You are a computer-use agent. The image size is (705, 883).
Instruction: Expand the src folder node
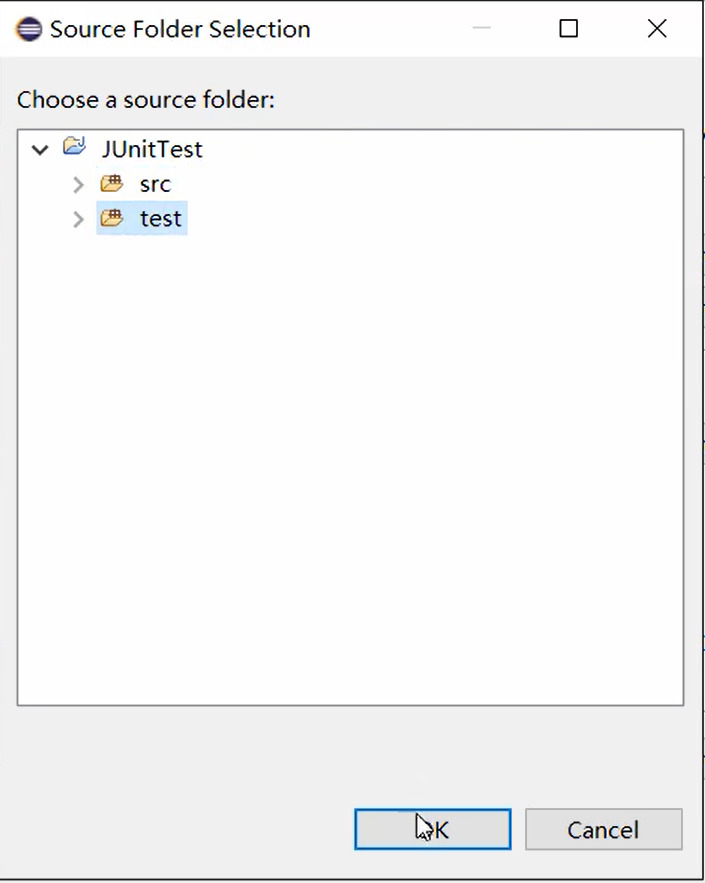point(78,185)
